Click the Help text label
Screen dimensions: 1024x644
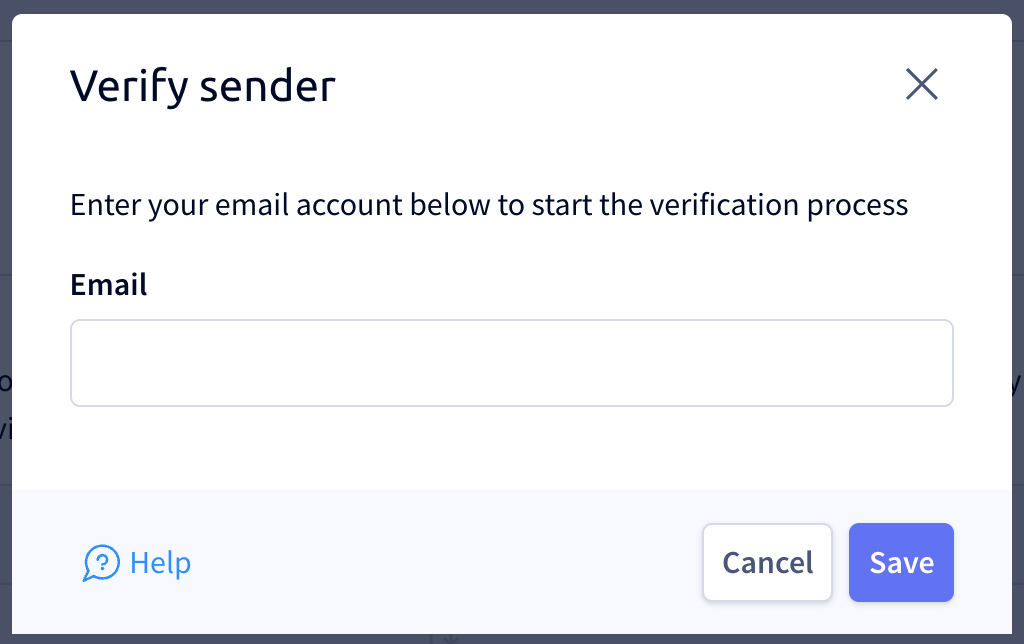pyautogui.click(x=160, y=563)
